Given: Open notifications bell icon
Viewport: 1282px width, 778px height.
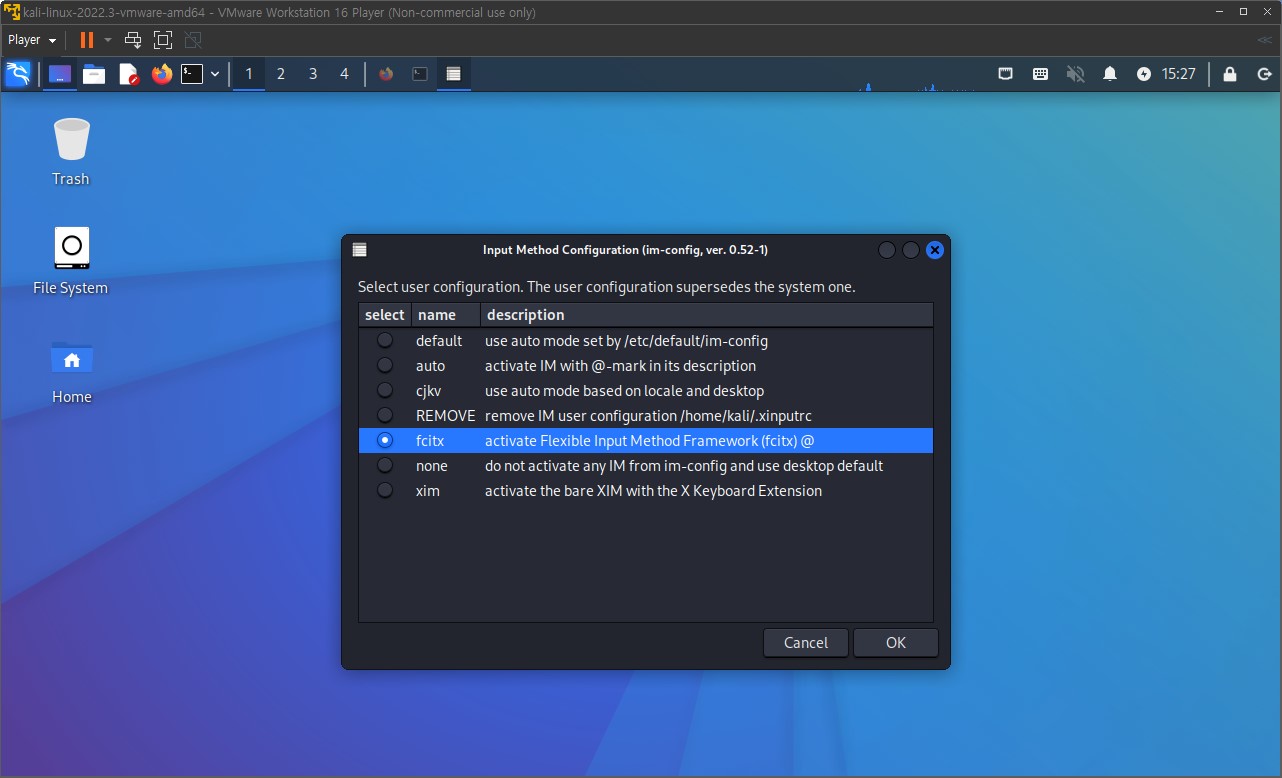Looking at the screenshot, I should pyautogui.click(x=1110, y=74).
